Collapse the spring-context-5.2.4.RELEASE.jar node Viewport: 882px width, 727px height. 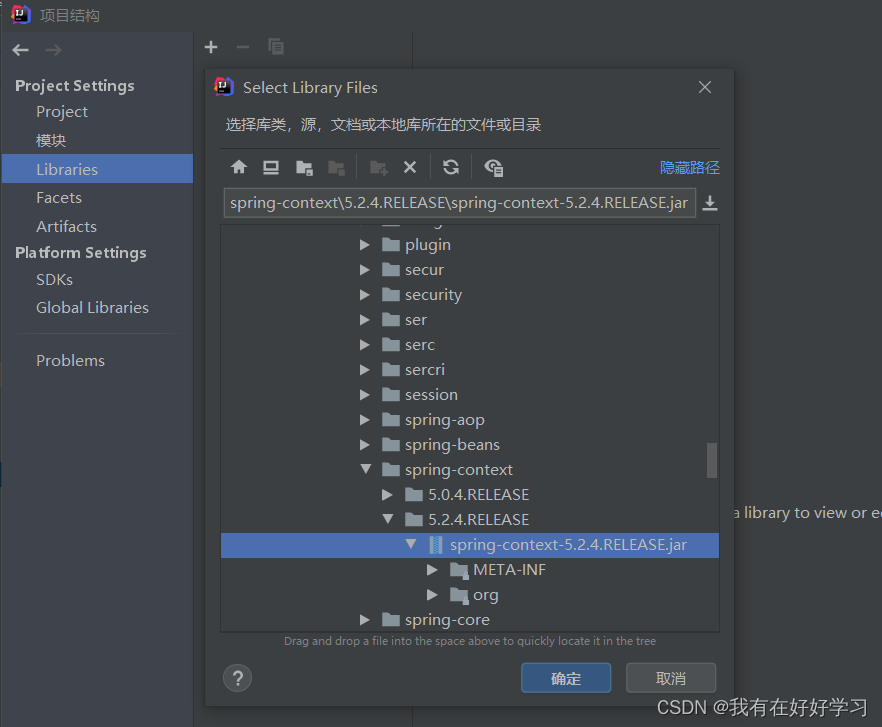click(x=411, y=544)
